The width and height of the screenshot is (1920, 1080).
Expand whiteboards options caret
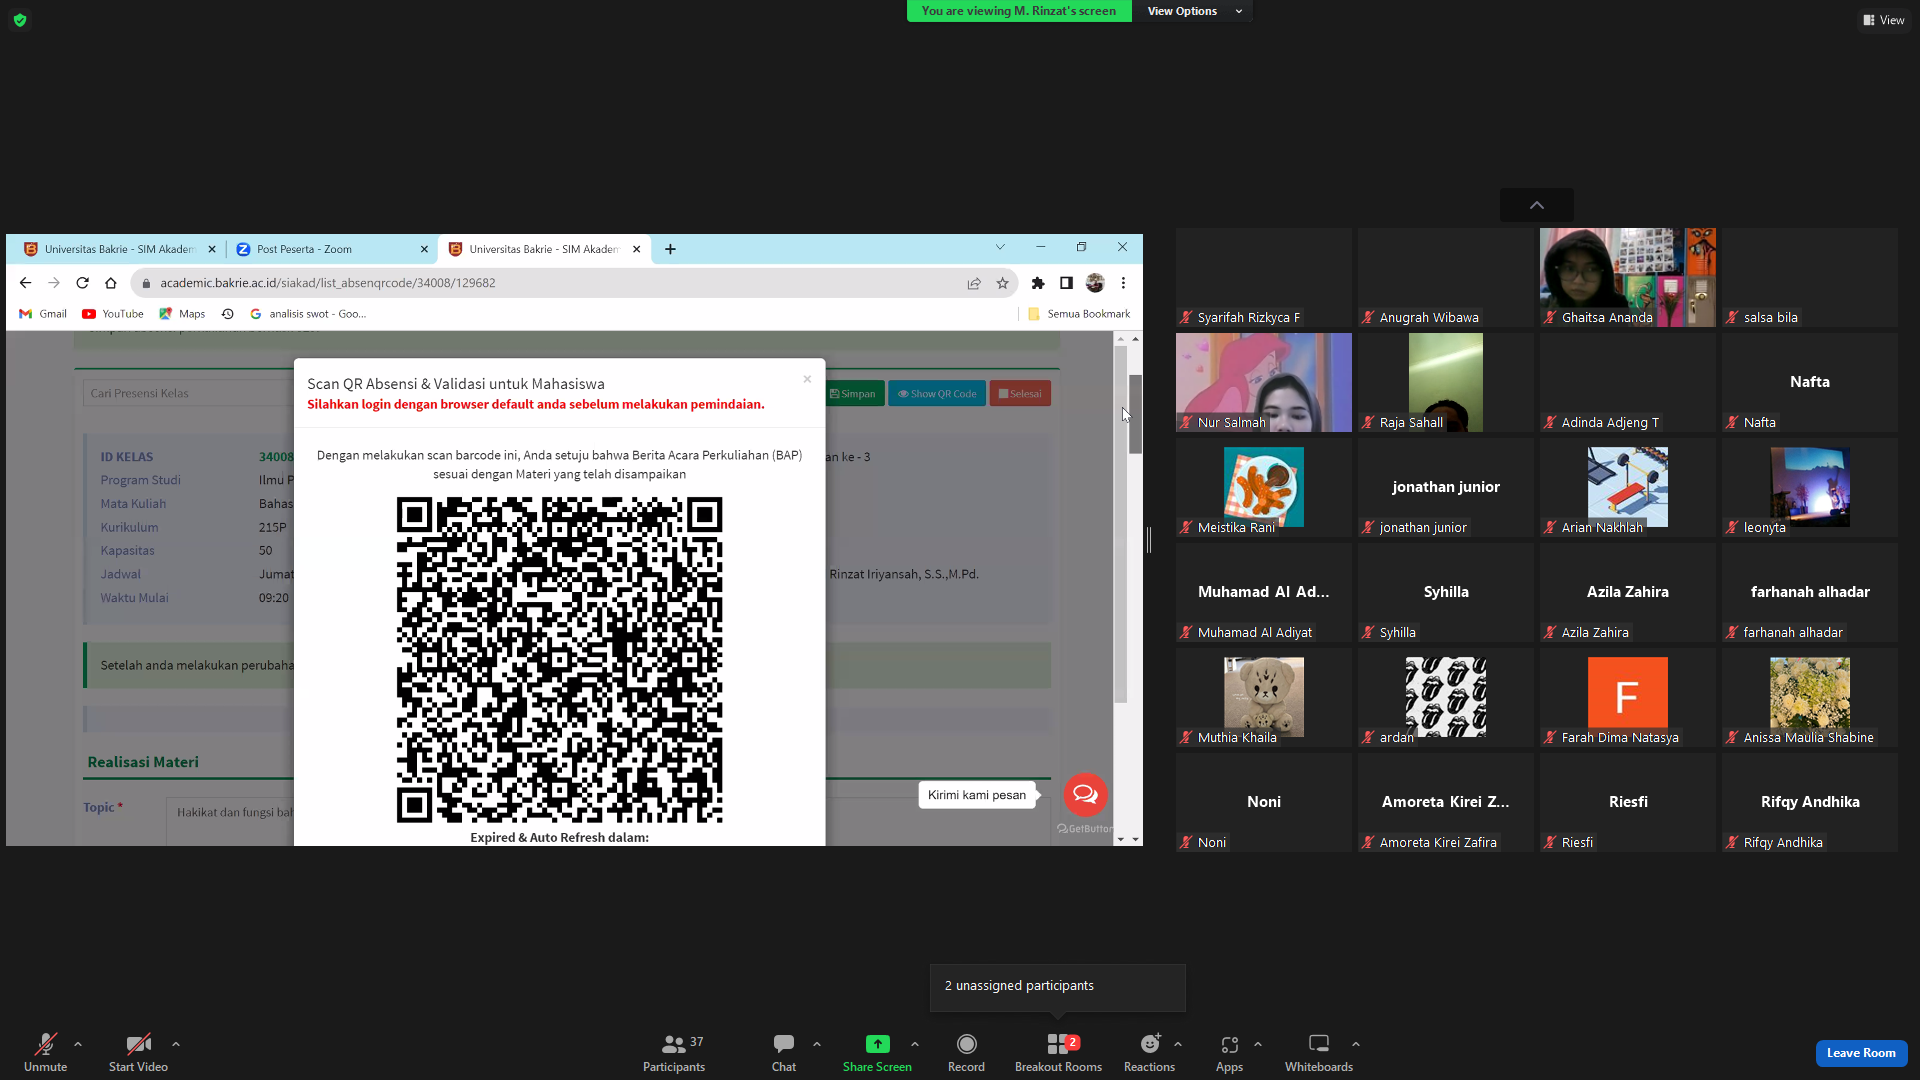pos(1356,1044)
